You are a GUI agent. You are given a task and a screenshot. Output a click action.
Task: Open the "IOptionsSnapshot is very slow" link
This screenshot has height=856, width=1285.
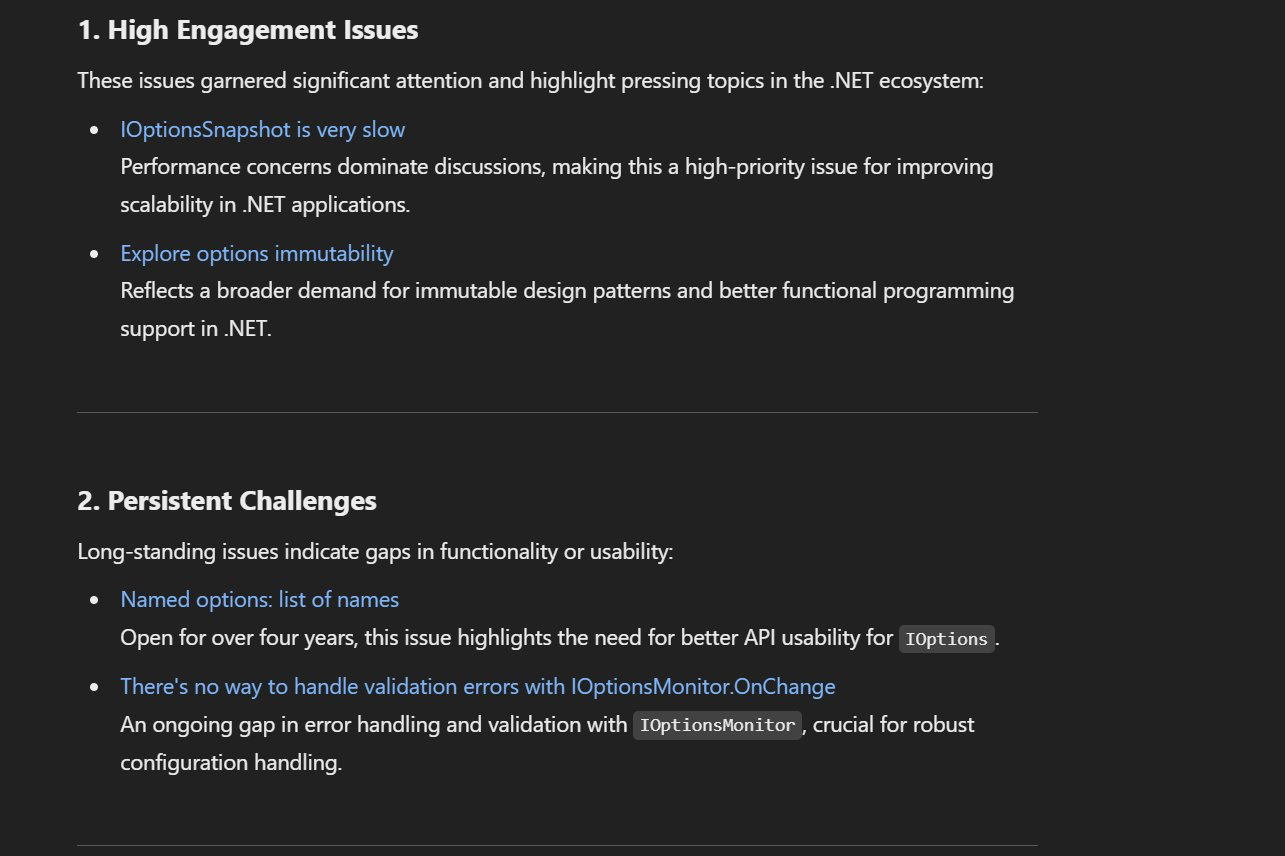pyautogui.click(x=262, y=130)
